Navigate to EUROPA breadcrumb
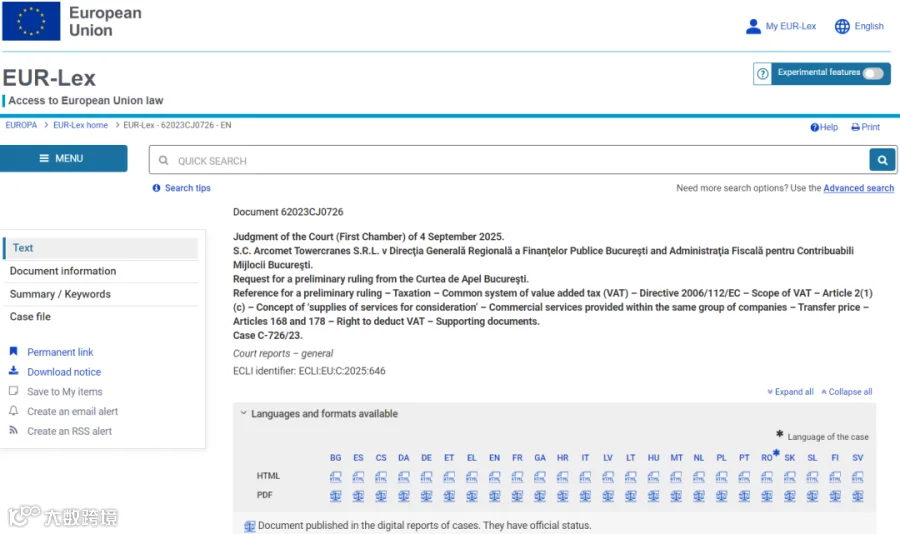The image size is (900, 534). click(21, 125)
